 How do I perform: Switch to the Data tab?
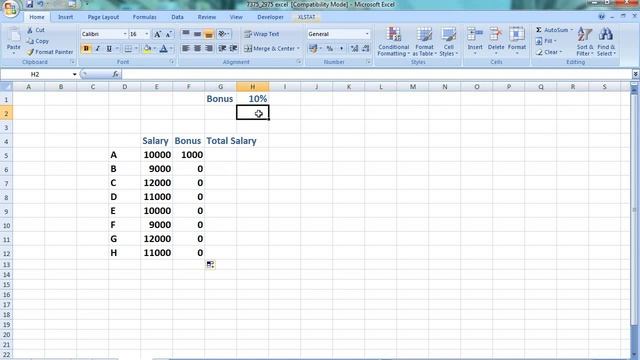point(177,17)
